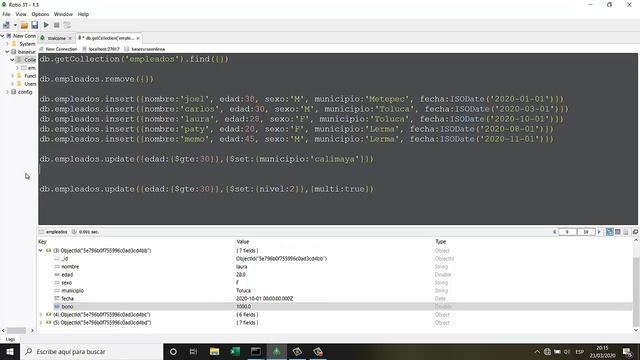Open the File menu
The image size is (640, 360).
pyautogui.click(x=7, y=14)
